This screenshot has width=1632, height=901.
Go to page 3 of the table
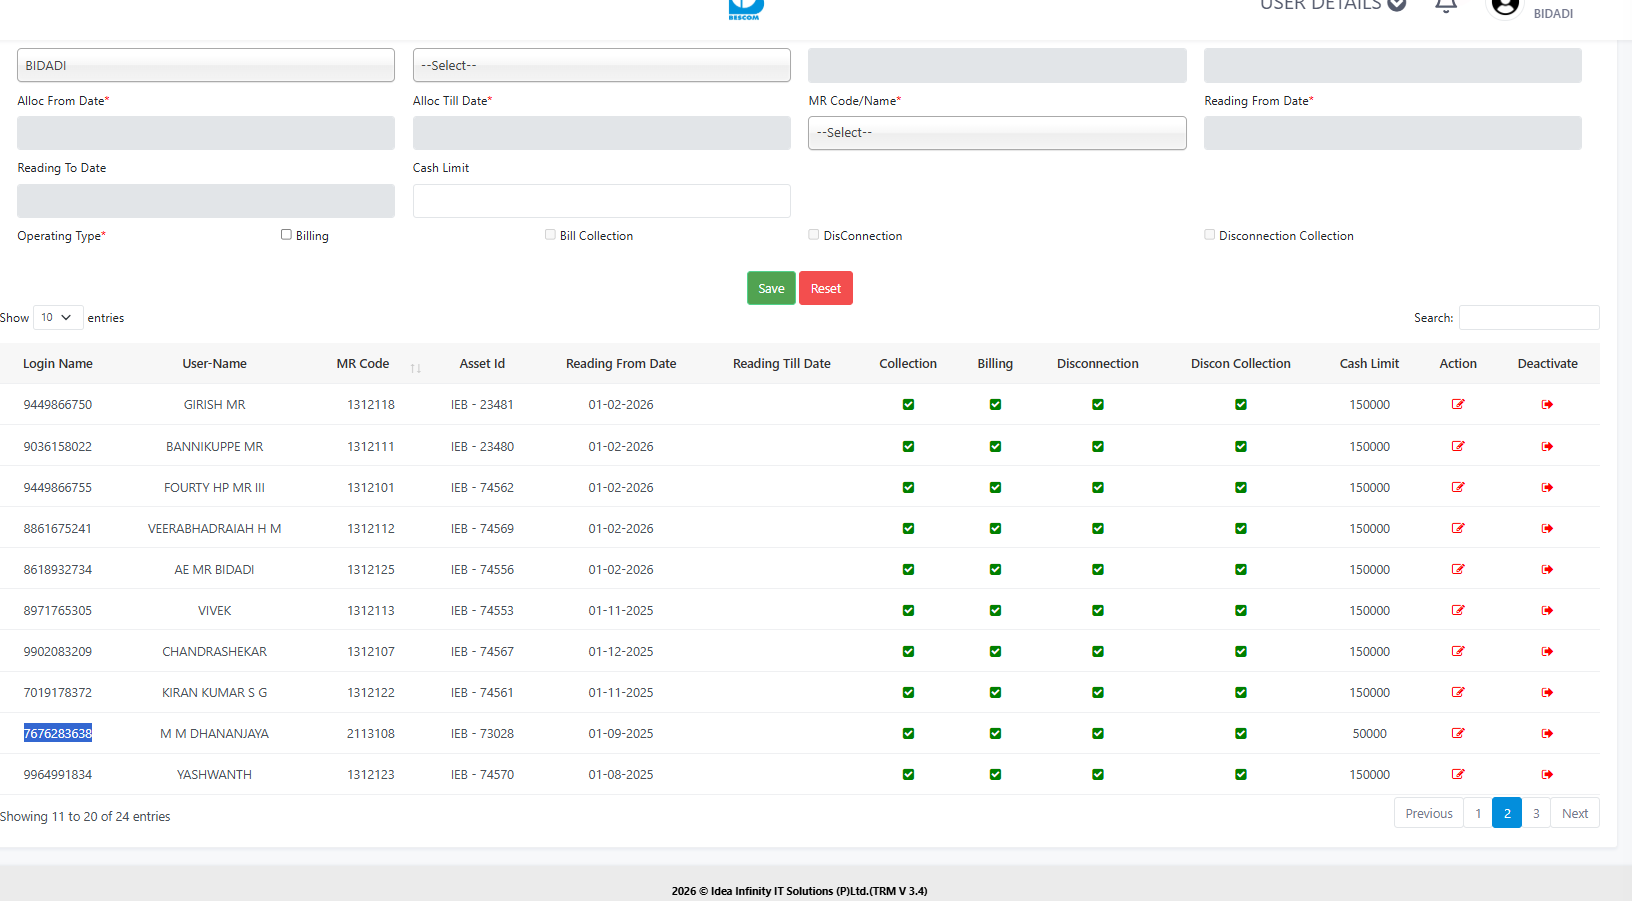(x=1535, y=814)
